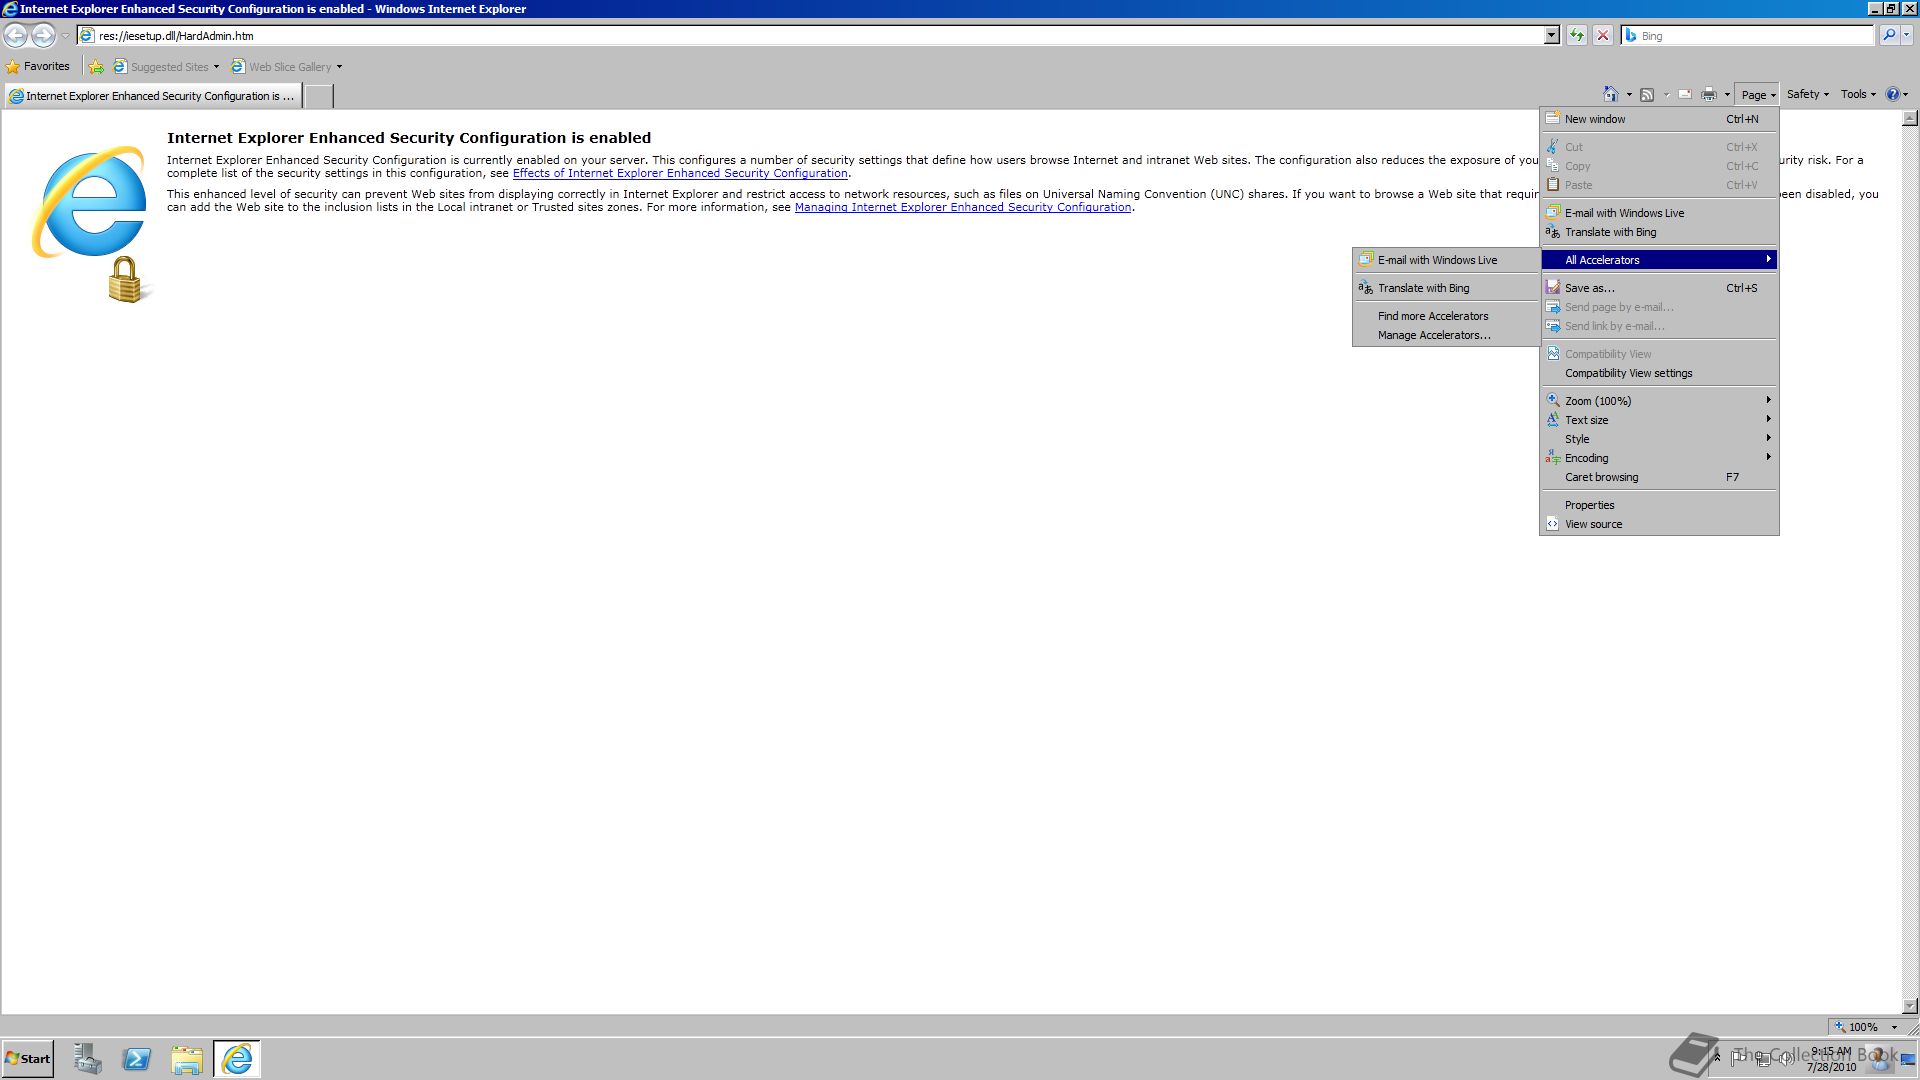
Task: Open the Recent Pages dropdown arrow
Action: pos(65,36)
